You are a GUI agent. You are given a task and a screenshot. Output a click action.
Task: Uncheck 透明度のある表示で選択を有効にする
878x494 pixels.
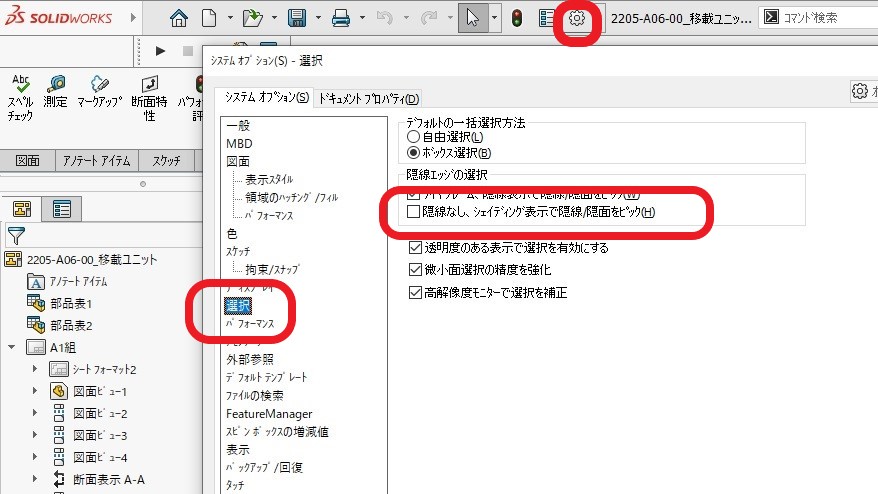tap(415, 247)
